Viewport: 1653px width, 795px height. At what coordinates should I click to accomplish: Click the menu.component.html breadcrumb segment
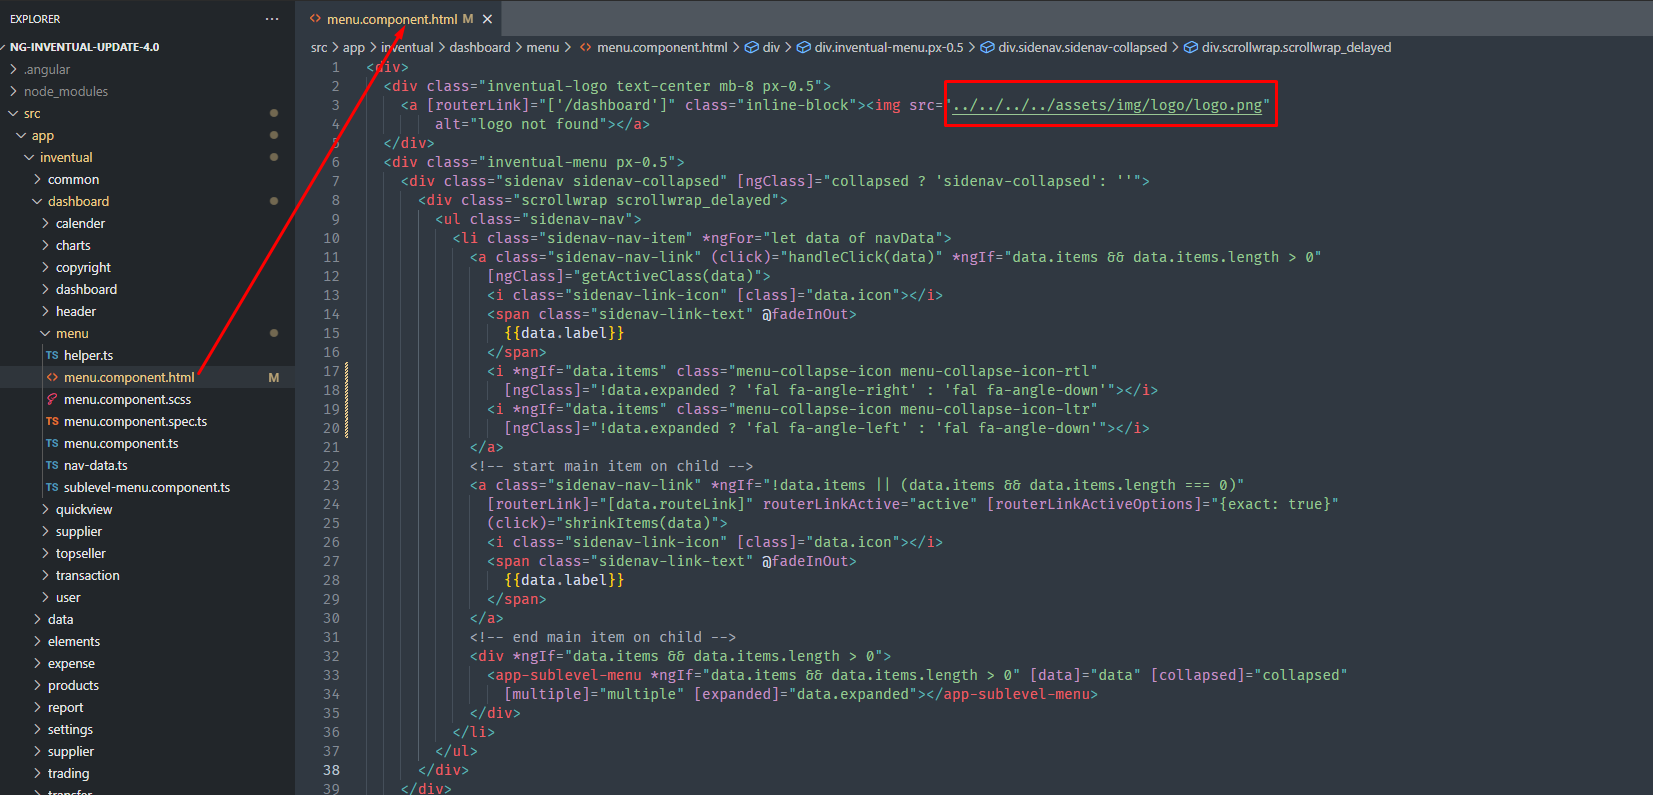click(x=662, y=47)
